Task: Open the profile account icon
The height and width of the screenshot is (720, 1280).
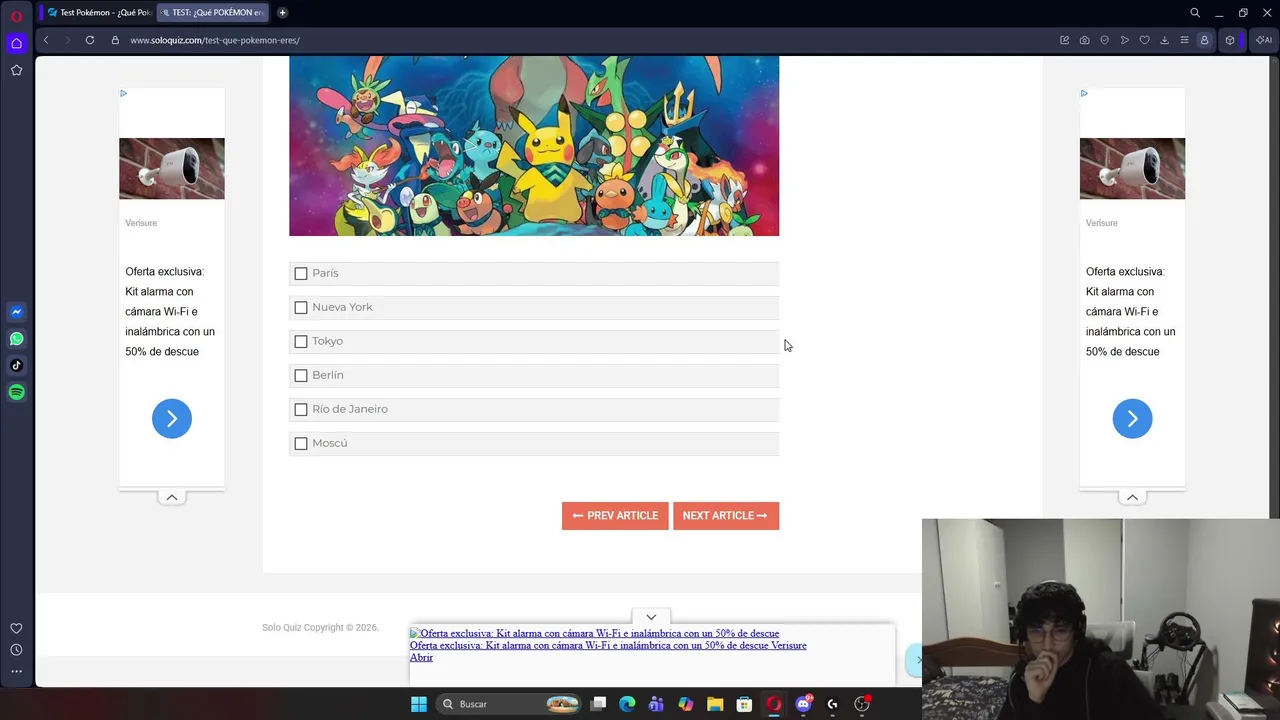Action: (x=1205, y=40)
